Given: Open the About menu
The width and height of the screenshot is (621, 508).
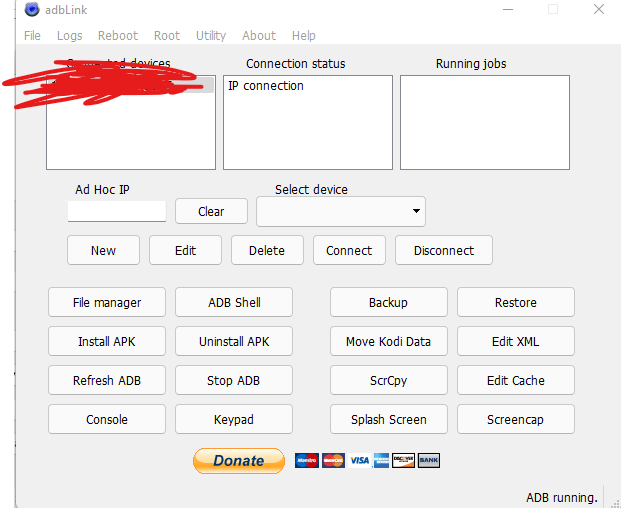Looking at the screenshot, I should tap(259, 36).
